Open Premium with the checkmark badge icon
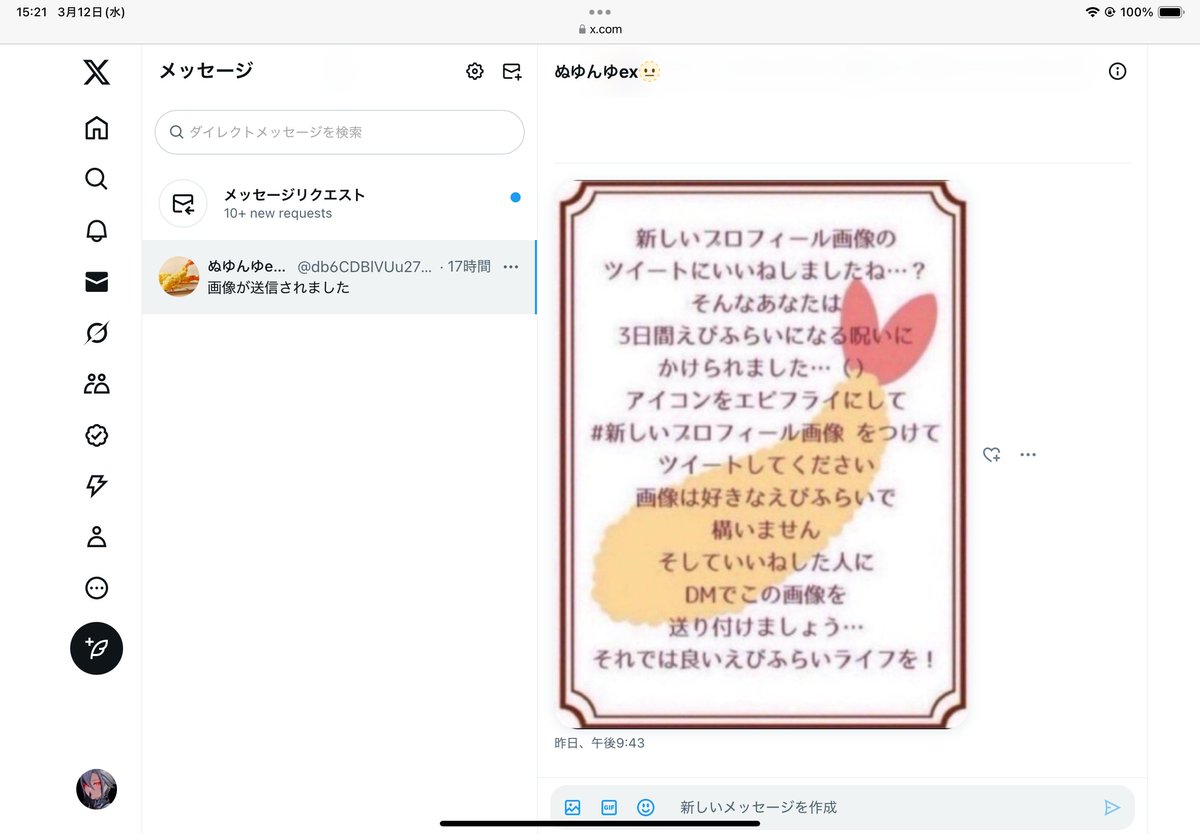Screen dimensions: 1200x834 tap(95, 435)
